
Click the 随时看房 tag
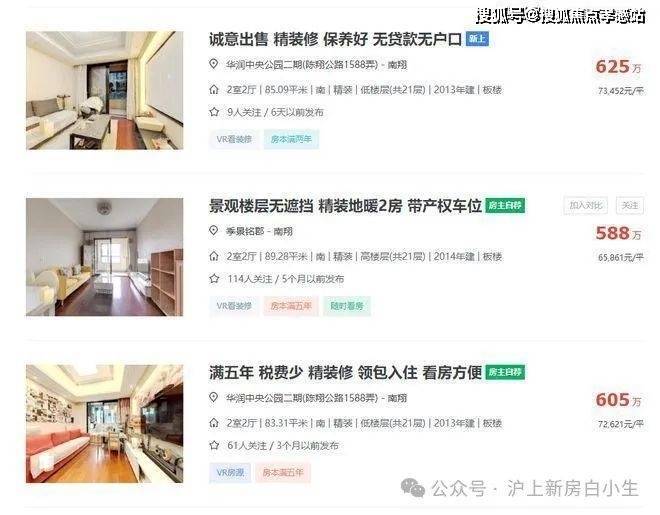(x=347, y=306)
